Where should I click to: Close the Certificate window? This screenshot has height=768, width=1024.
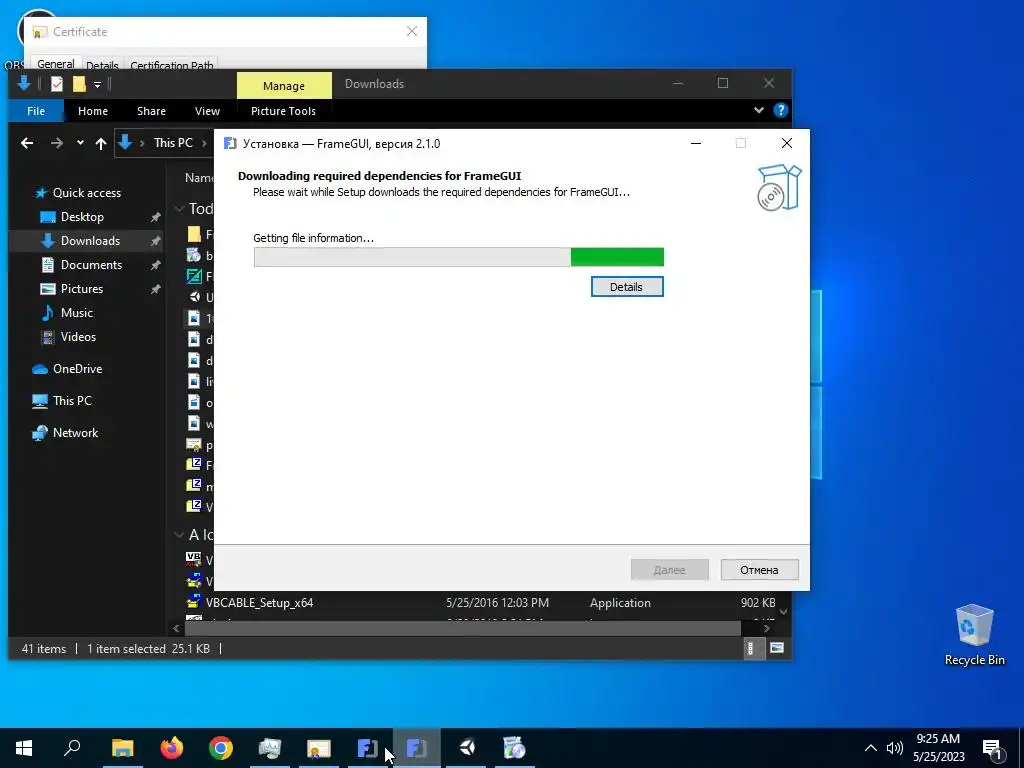411,31
